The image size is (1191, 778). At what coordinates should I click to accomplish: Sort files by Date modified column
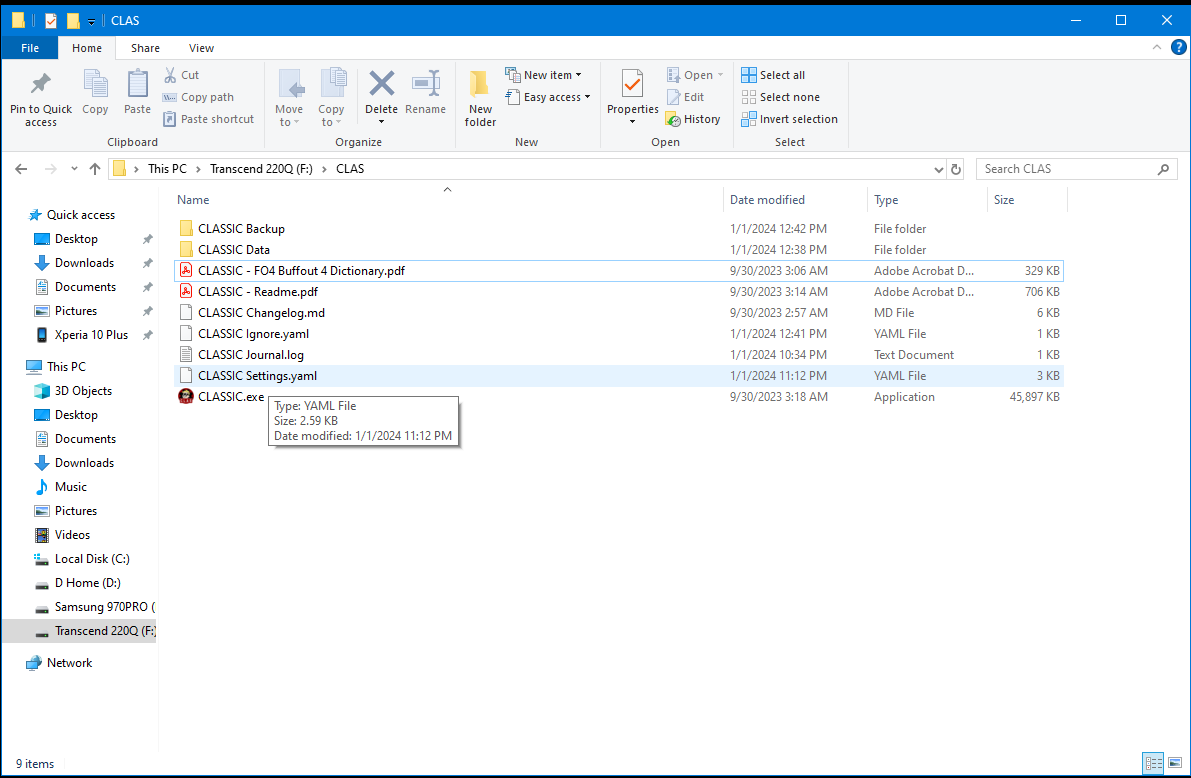pos(767,200)
